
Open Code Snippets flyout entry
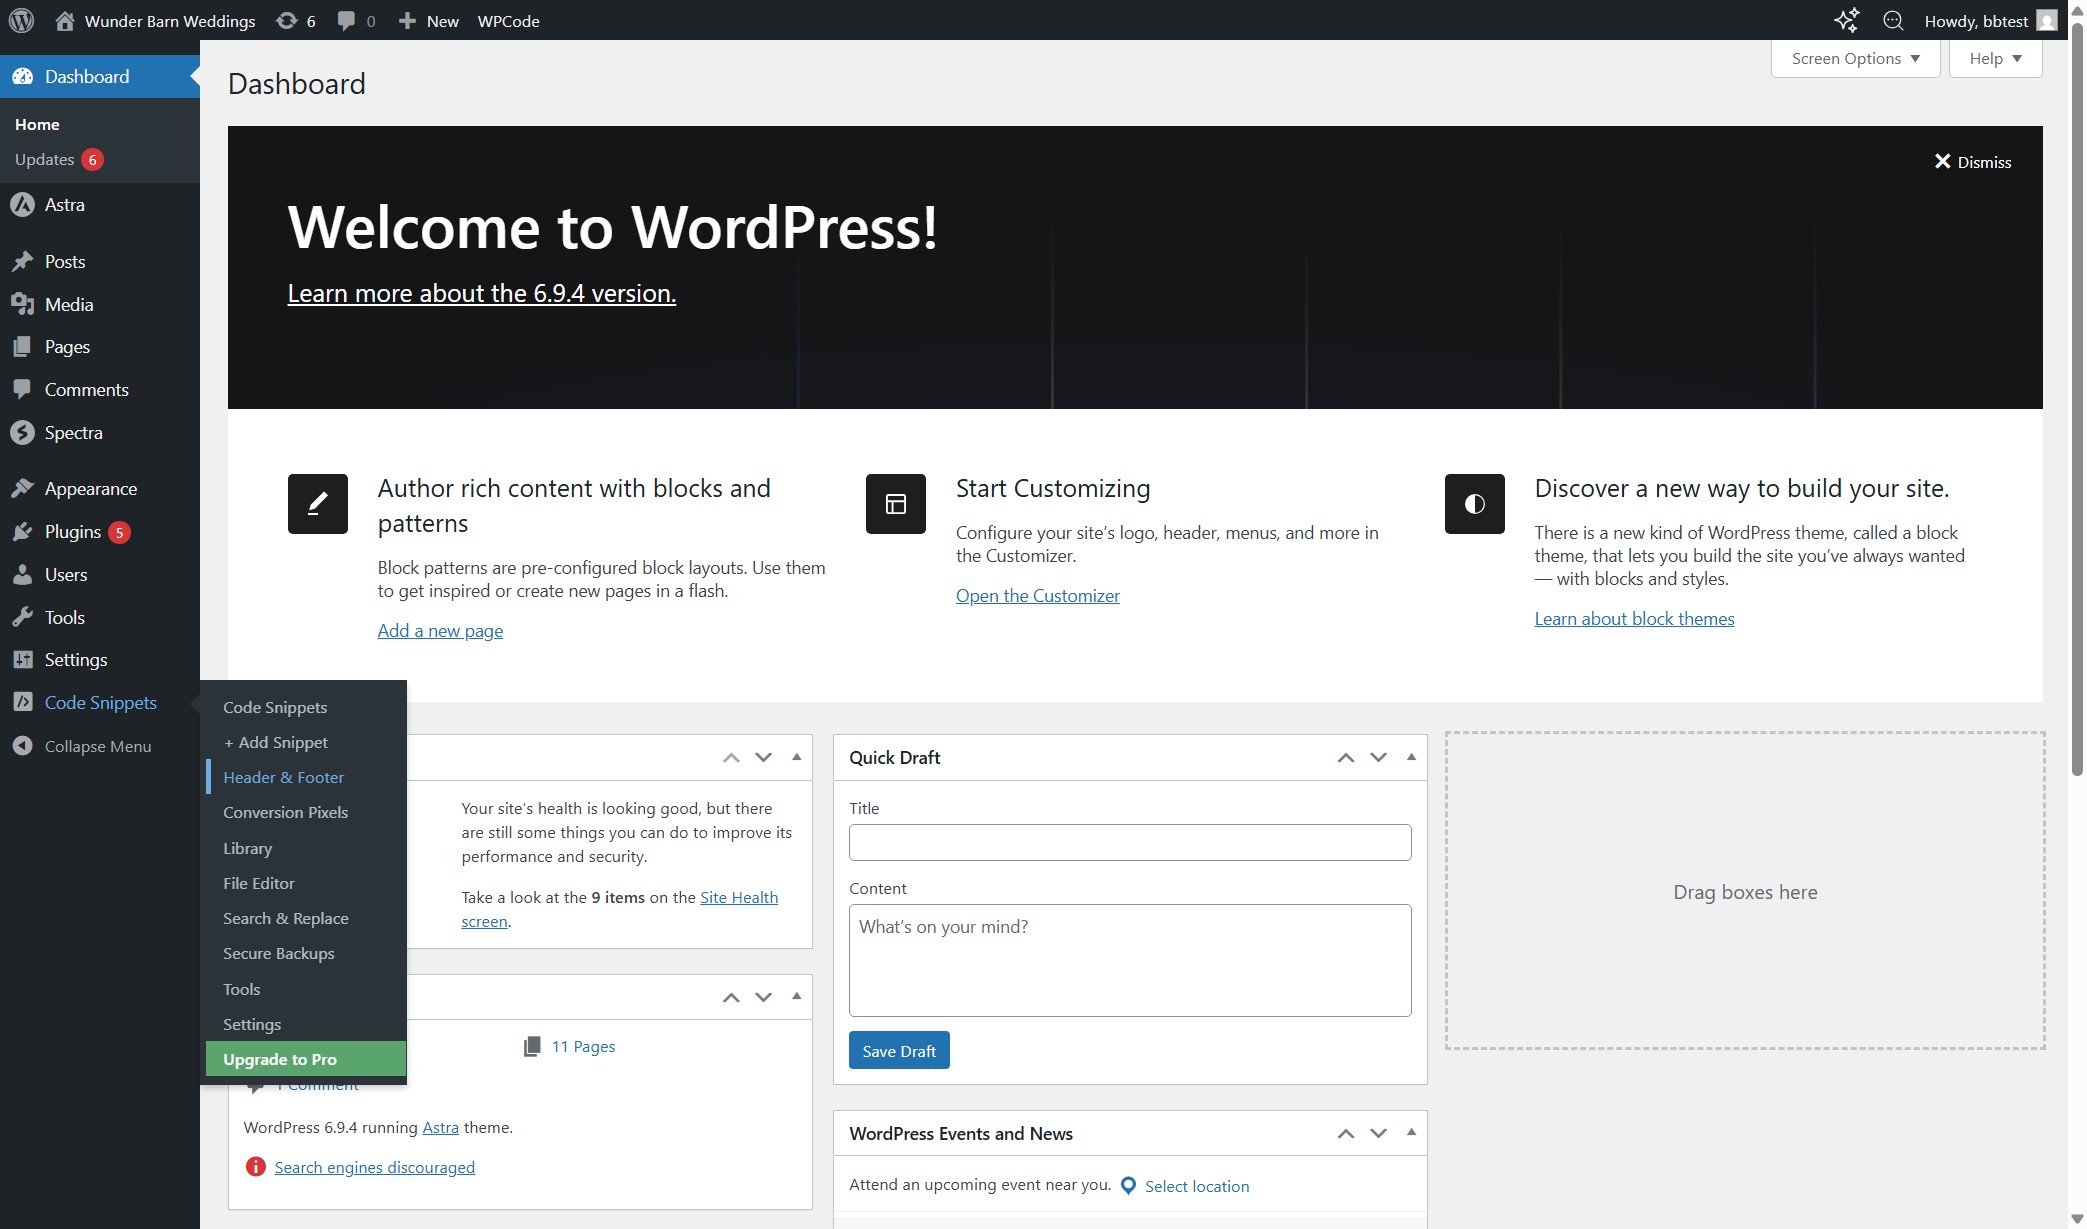[x=275, y=707]
